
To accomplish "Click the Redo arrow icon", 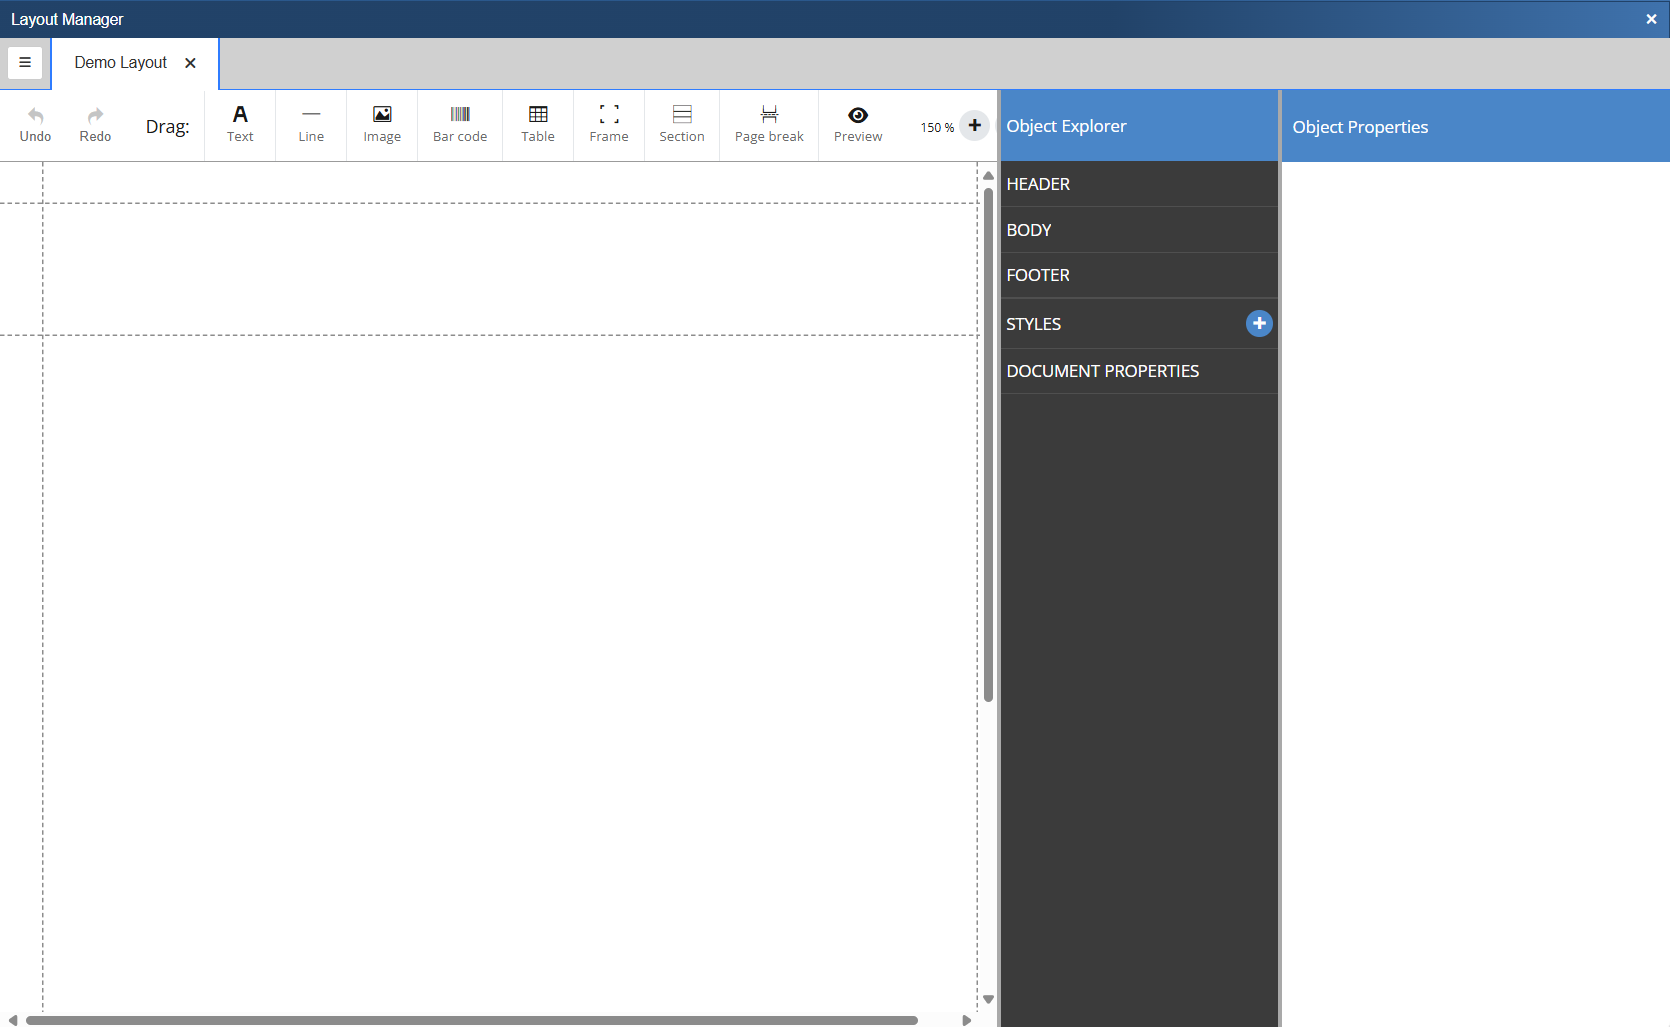I will pos(95,116).
